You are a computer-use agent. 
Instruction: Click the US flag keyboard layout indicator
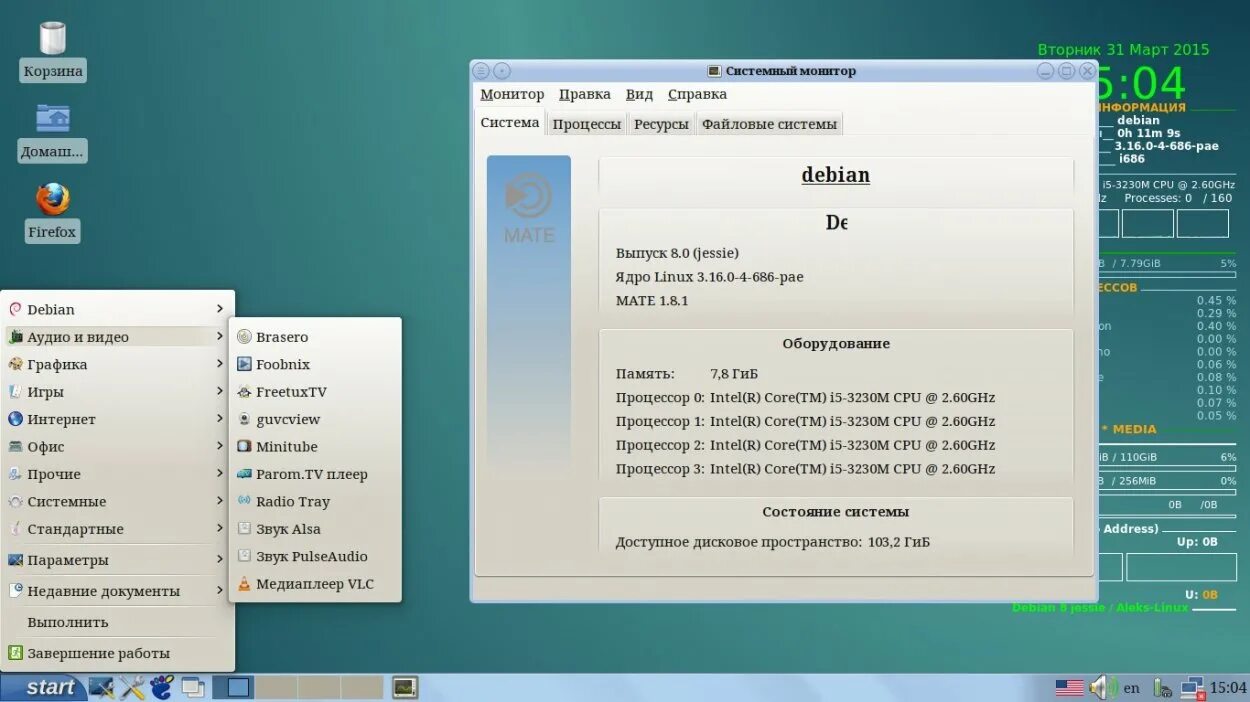point(1069,688)
